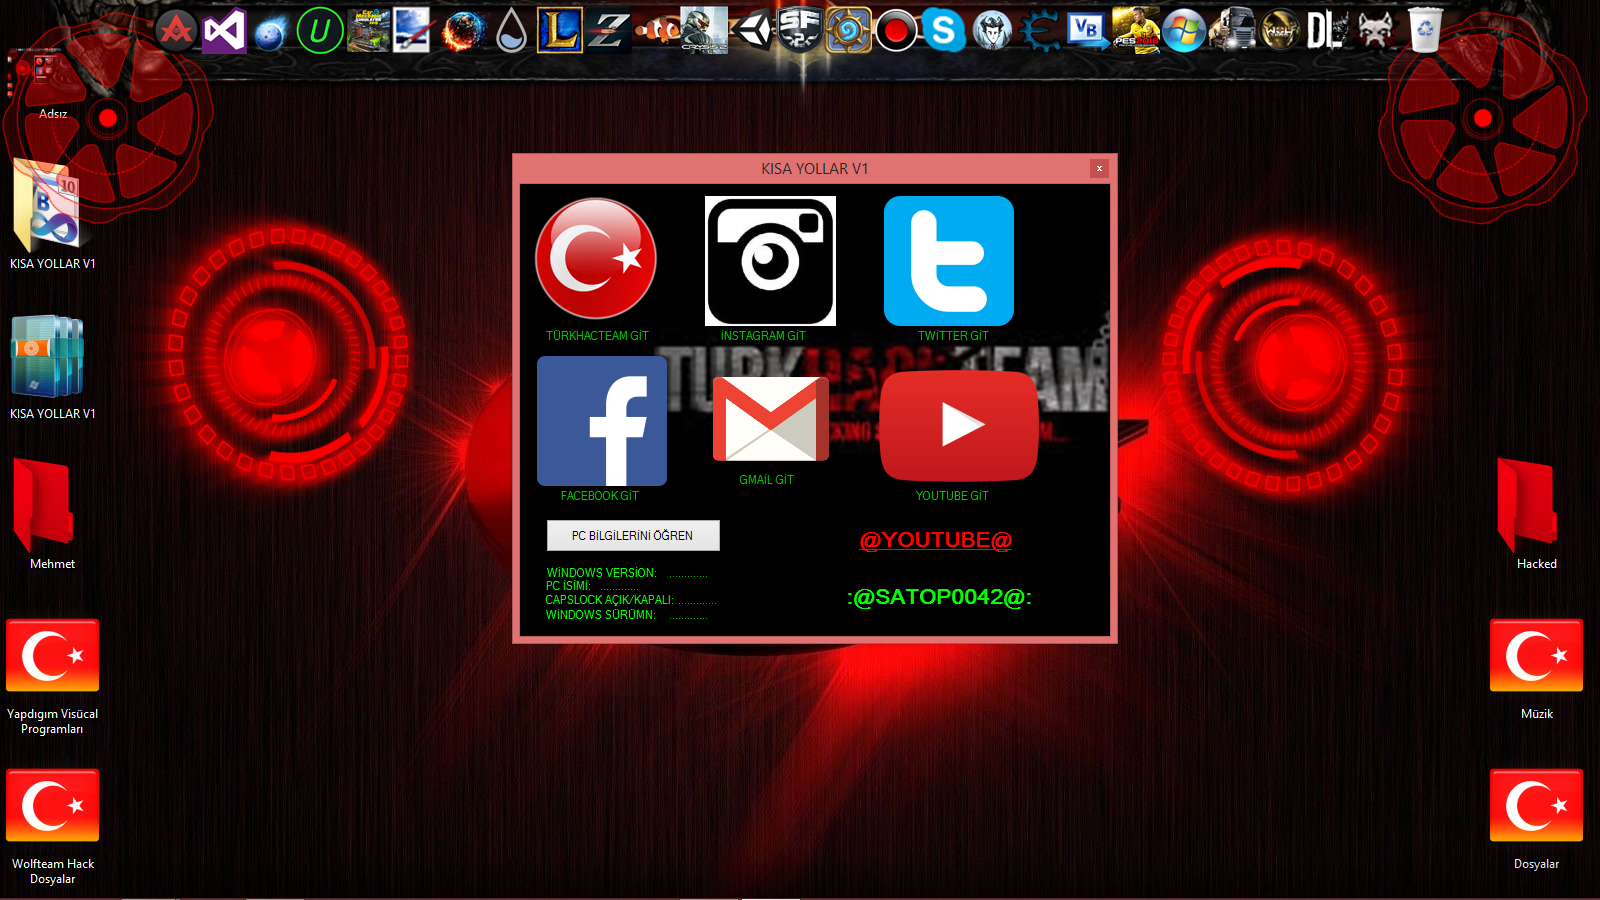Launch the red 'A' emblem dock icon
This screenshot has height=900, width=1600.
point(177,31)
